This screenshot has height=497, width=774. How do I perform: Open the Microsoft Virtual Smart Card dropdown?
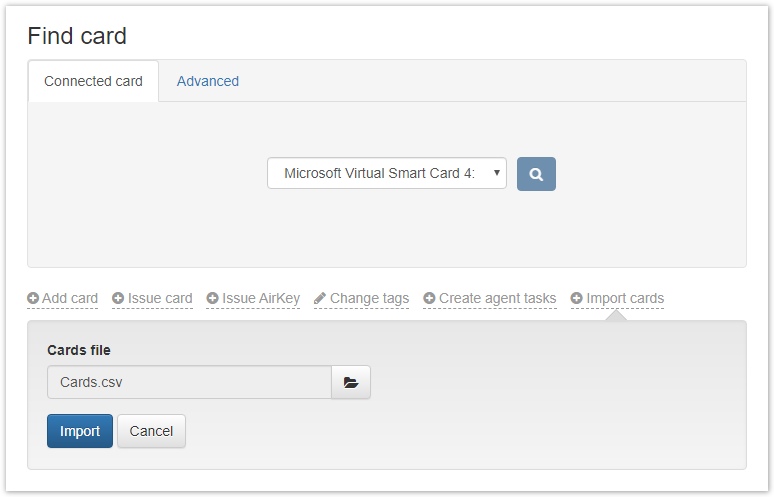coord(386,173)
